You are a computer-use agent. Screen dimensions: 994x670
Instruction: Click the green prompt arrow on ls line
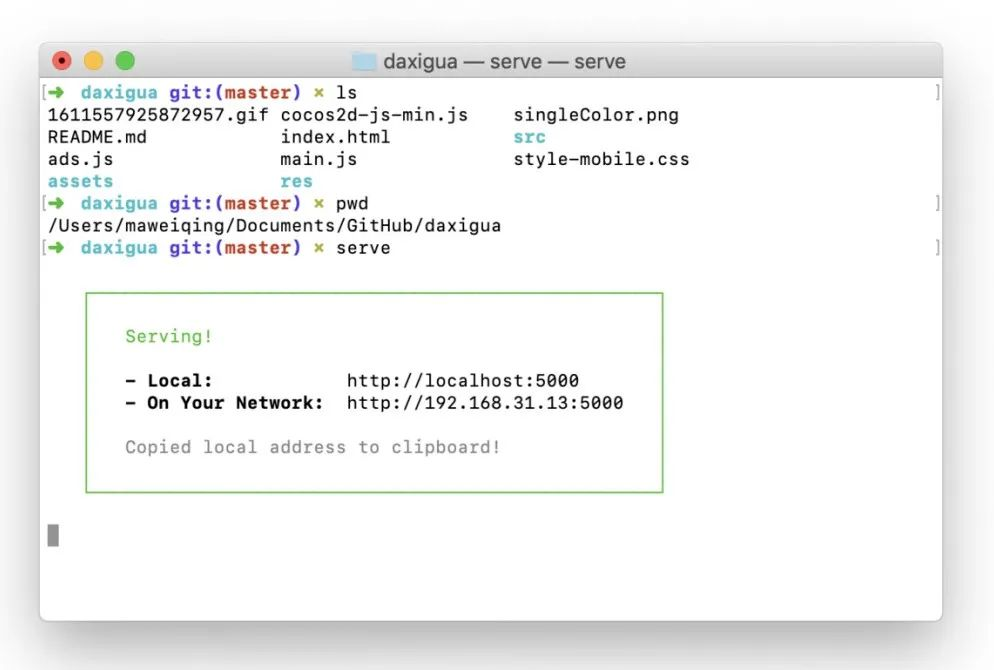[x=56, y=93]
